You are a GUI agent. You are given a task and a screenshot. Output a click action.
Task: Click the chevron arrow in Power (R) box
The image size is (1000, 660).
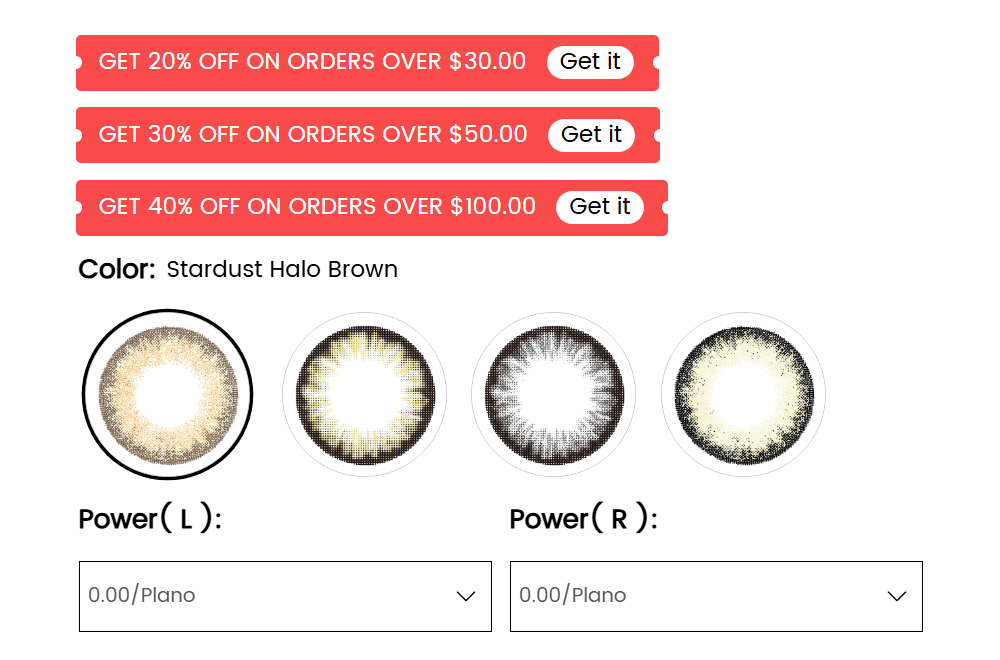pos(897,596)
